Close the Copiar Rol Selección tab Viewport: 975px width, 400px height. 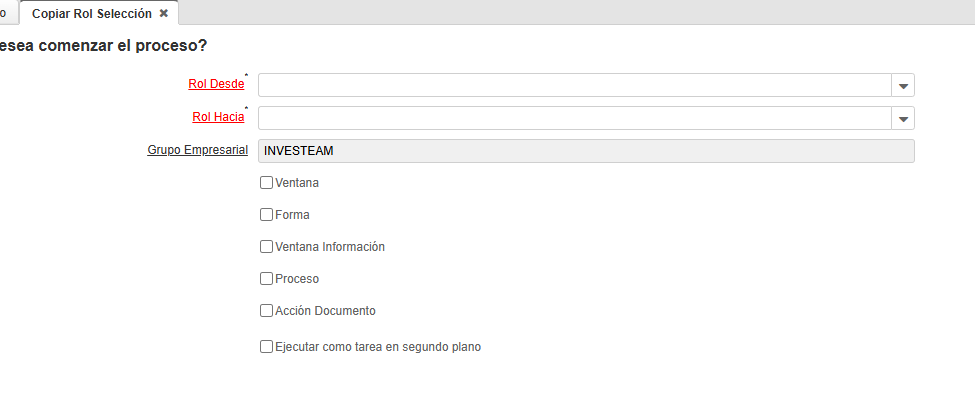(164, 14)
